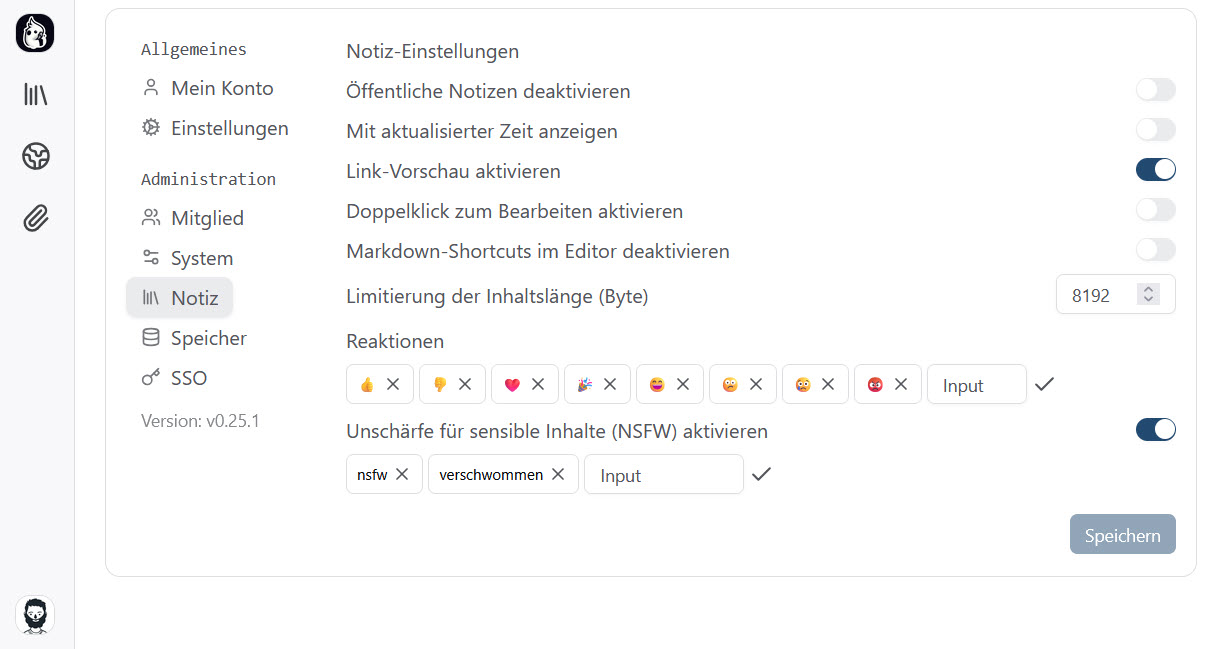Turn off NSFW blur switch

(x=1155, y=430)
